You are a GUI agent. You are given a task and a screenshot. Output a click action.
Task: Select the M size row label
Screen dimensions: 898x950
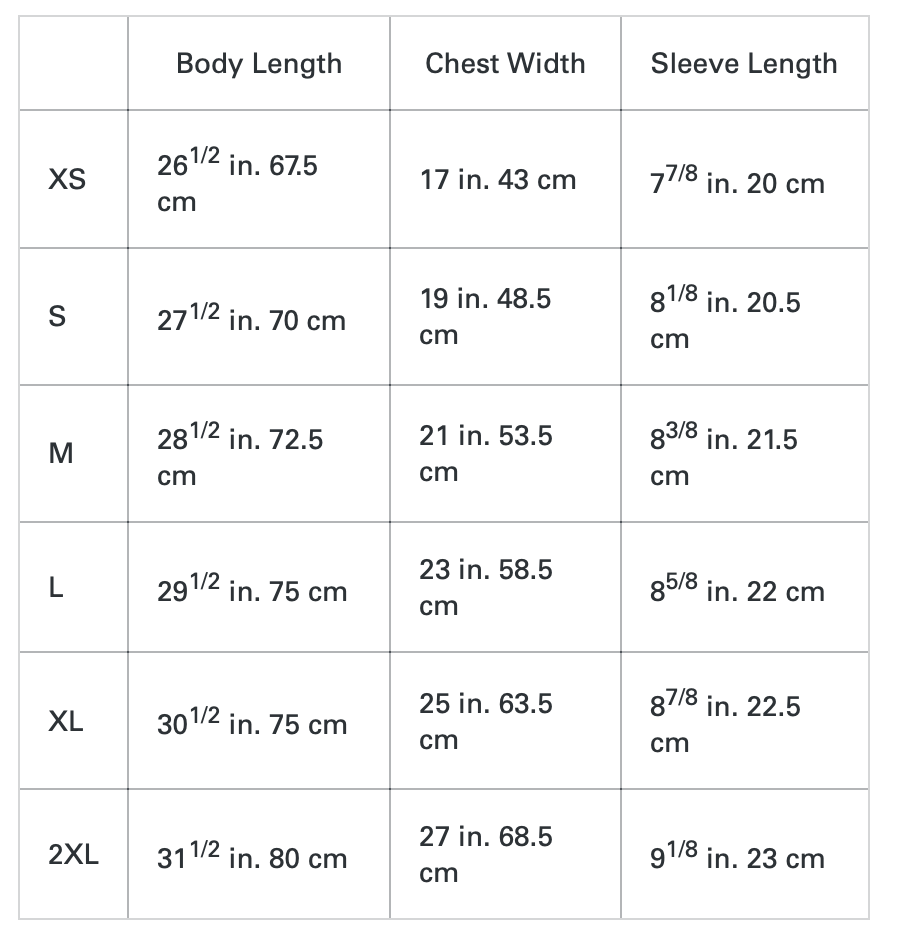pyautogui.click(x=61, y=454)
